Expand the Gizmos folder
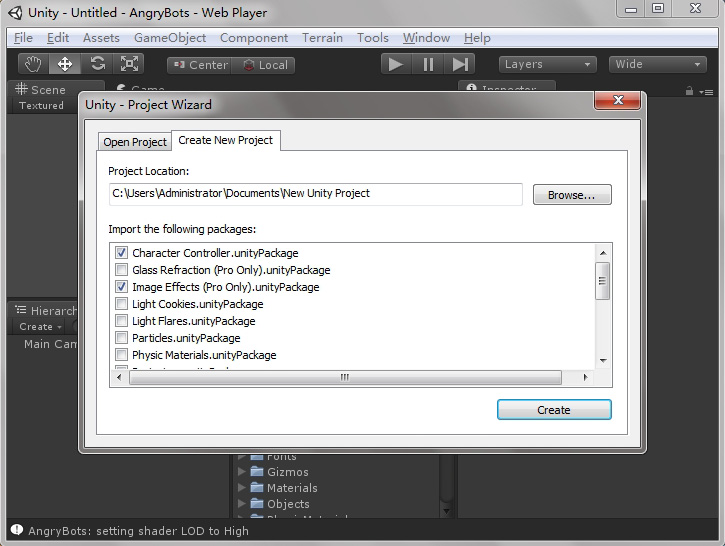Screen dimensions: 725x546 [241, 472]
